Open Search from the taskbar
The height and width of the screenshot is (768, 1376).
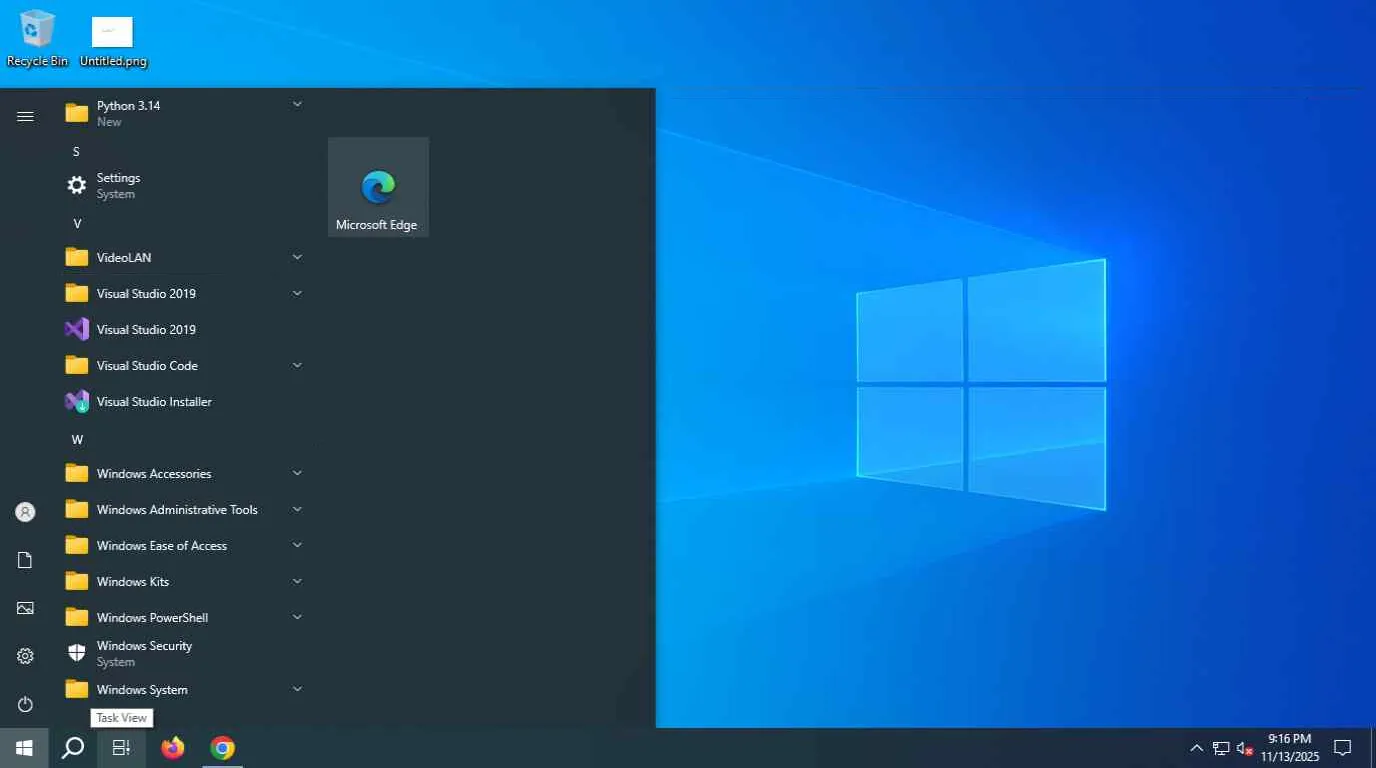click(72, 748)
